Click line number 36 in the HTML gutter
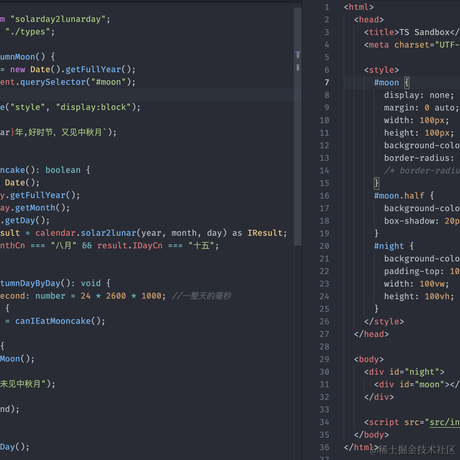The image size is (460, 460). coord(324,447)
